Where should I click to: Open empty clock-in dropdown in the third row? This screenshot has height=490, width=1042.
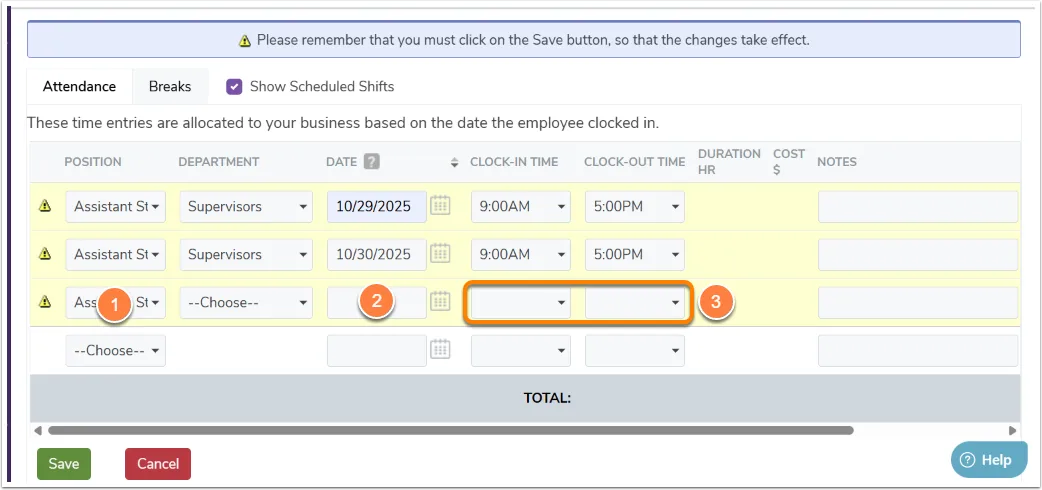click(x=521, y=303)
